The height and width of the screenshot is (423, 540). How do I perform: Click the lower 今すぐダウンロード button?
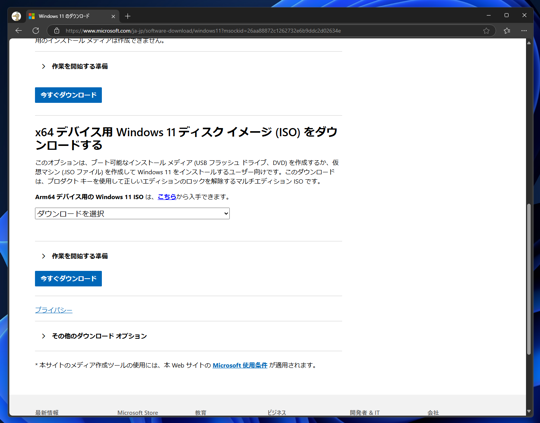coord(68,278)
